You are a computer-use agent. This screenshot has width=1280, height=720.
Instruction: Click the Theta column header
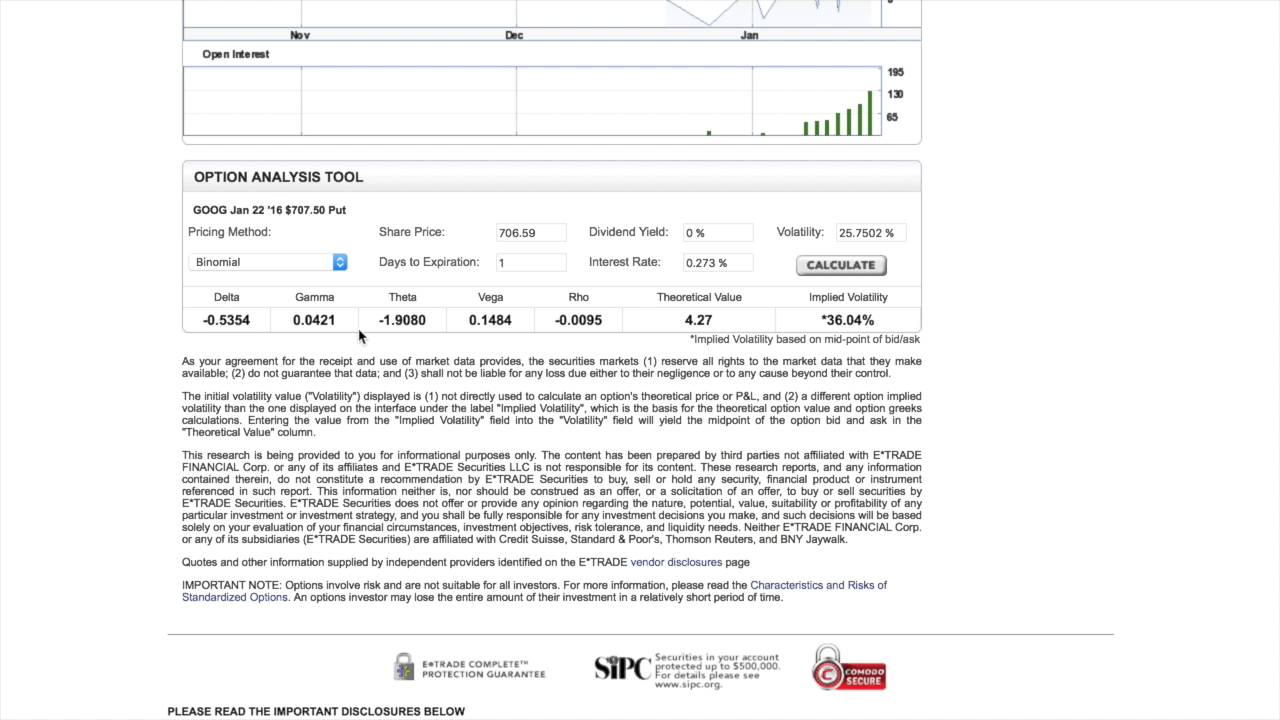tap(402, 297)
